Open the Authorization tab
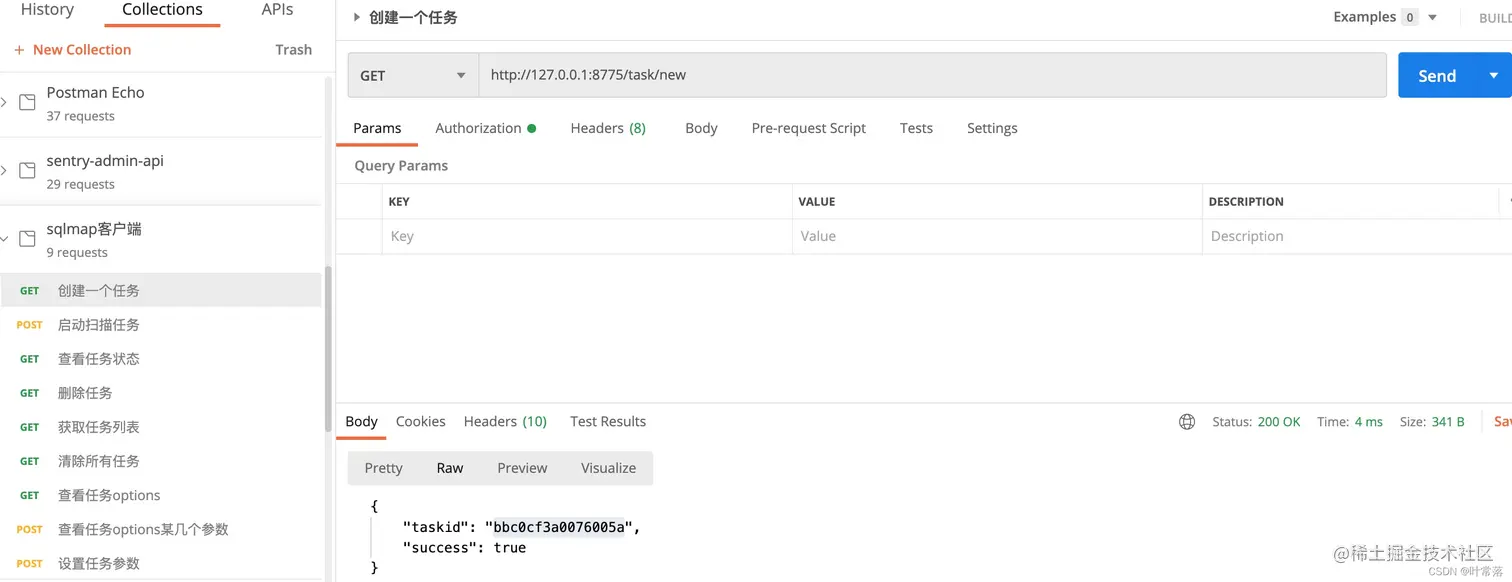This screenshot has width=1512, height=582. (x=485, y=128)
